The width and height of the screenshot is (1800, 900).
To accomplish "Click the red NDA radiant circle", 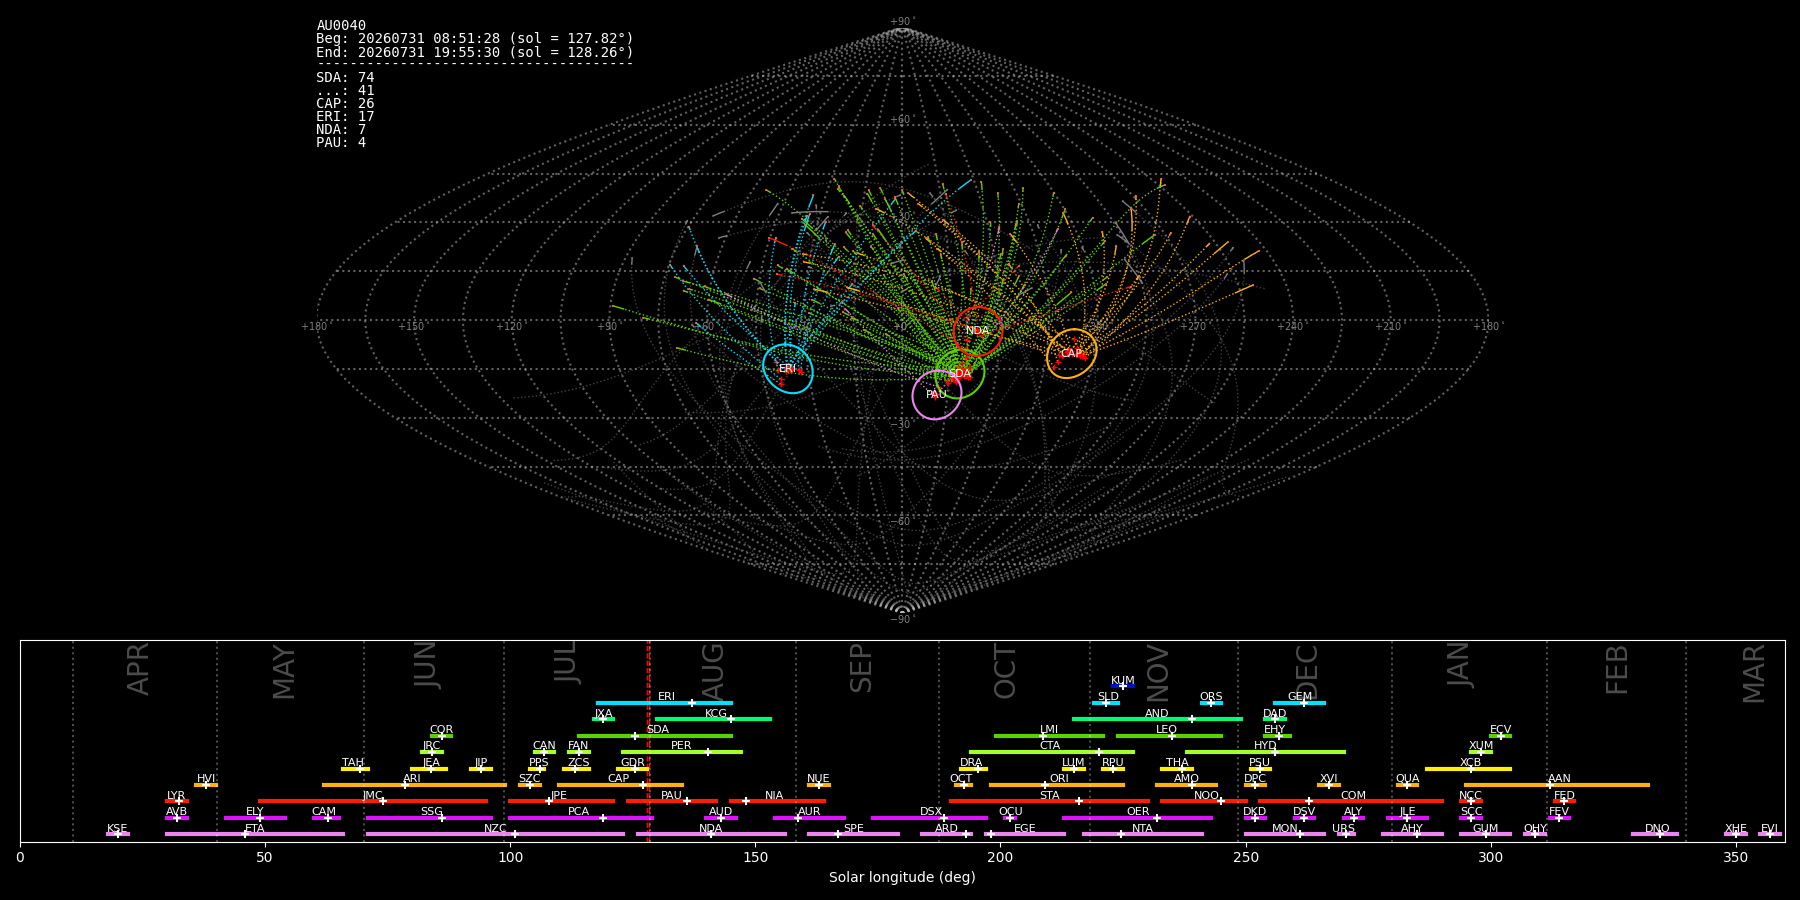I will click(978, 331).
